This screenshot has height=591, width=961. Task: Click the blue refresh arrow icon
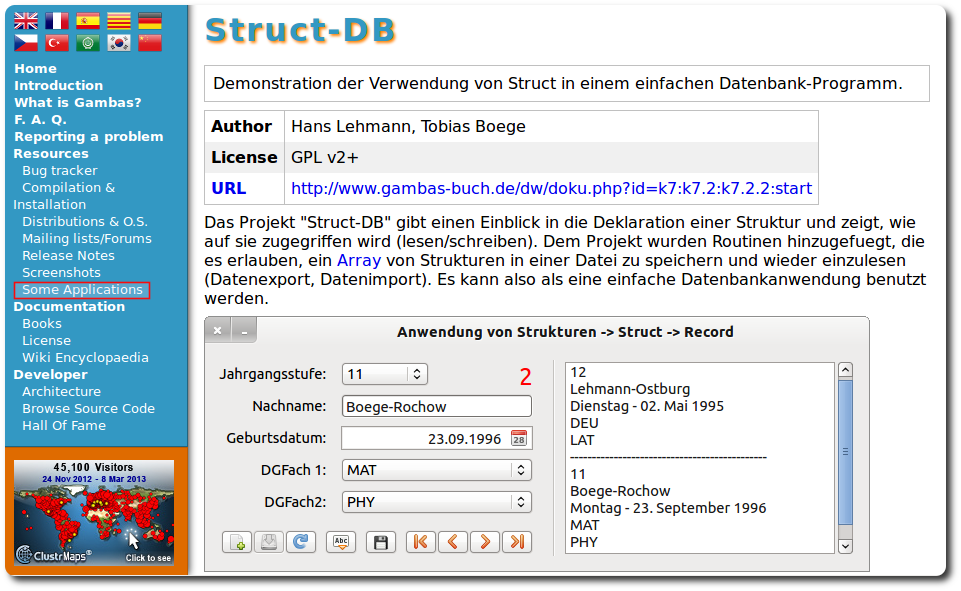point(301,542)
